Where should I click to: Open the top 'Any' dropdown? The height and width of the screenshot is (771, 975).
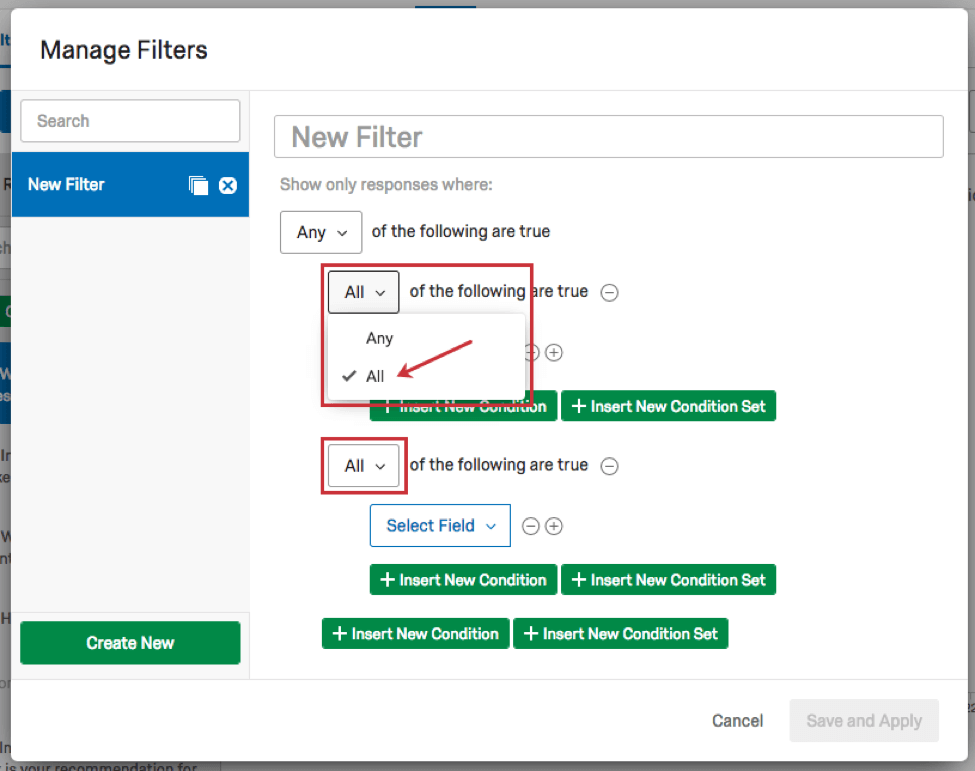pos(320,232)
